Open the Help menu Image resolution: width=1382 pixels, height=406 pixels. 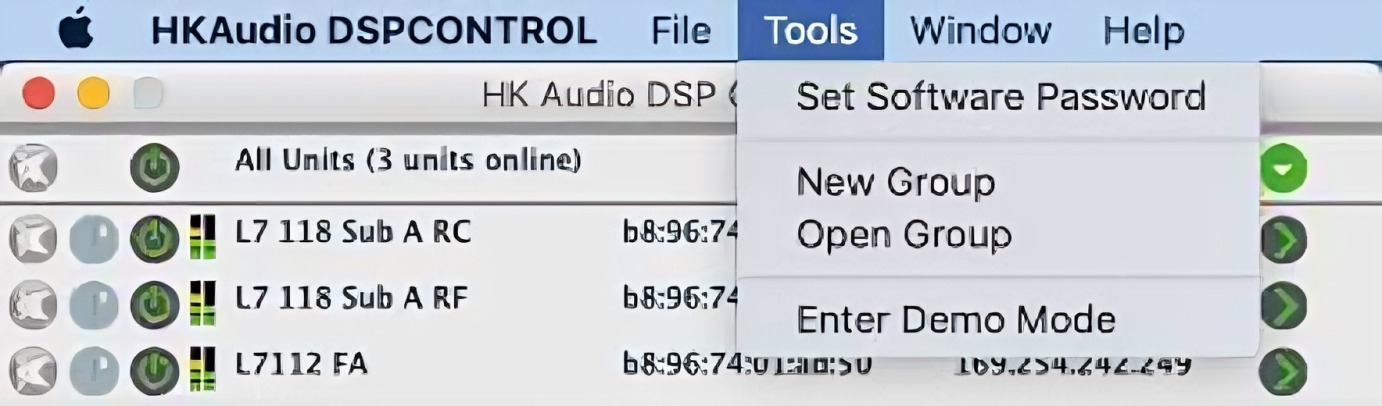point(1143,30)
